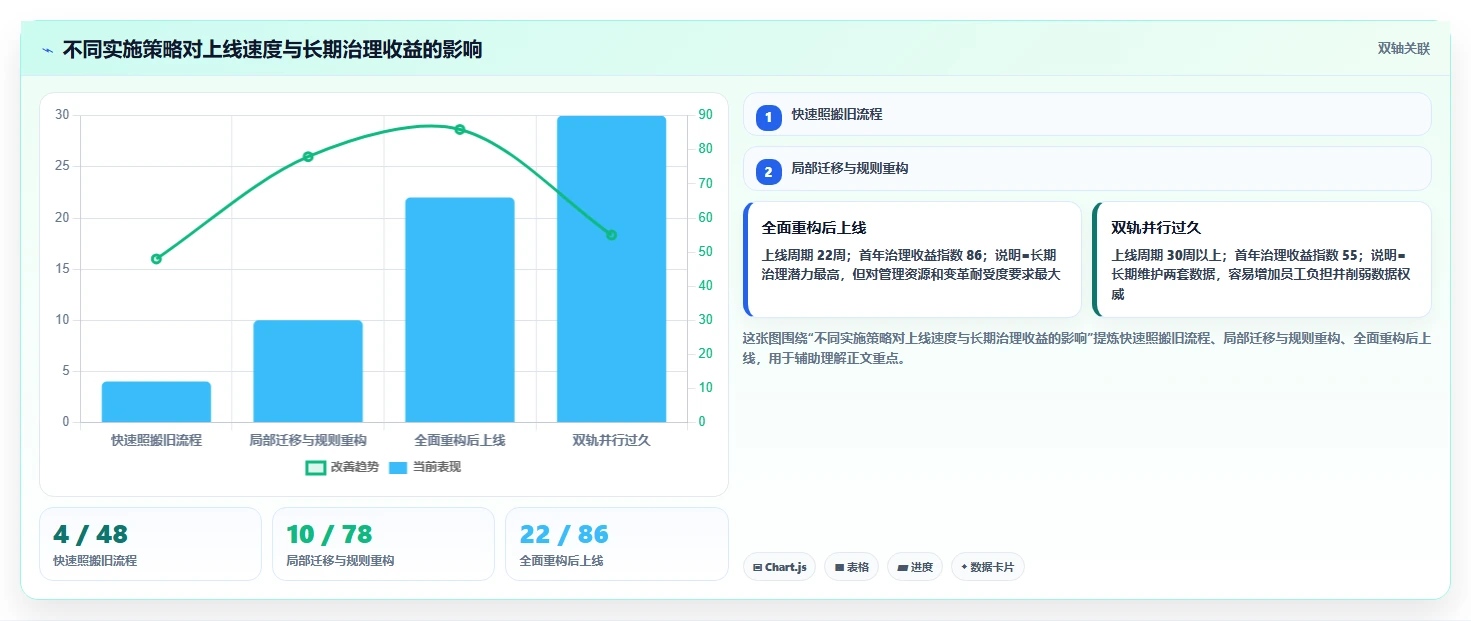
Task: Click the blue bar for 局部迁移与规则重构
Action: point(308,371)
